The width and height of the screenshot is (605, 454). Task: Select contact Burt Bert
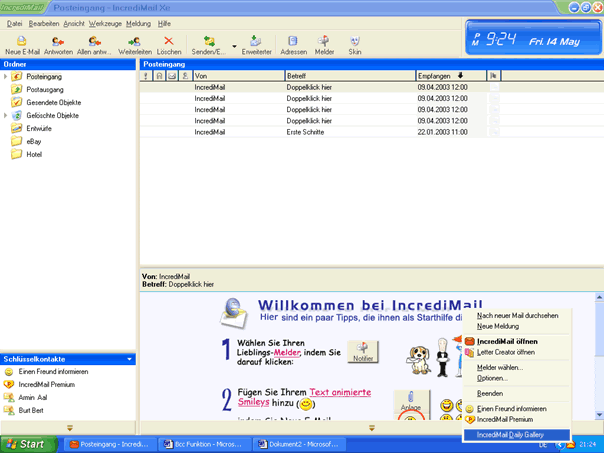click(x=31, y=410)
